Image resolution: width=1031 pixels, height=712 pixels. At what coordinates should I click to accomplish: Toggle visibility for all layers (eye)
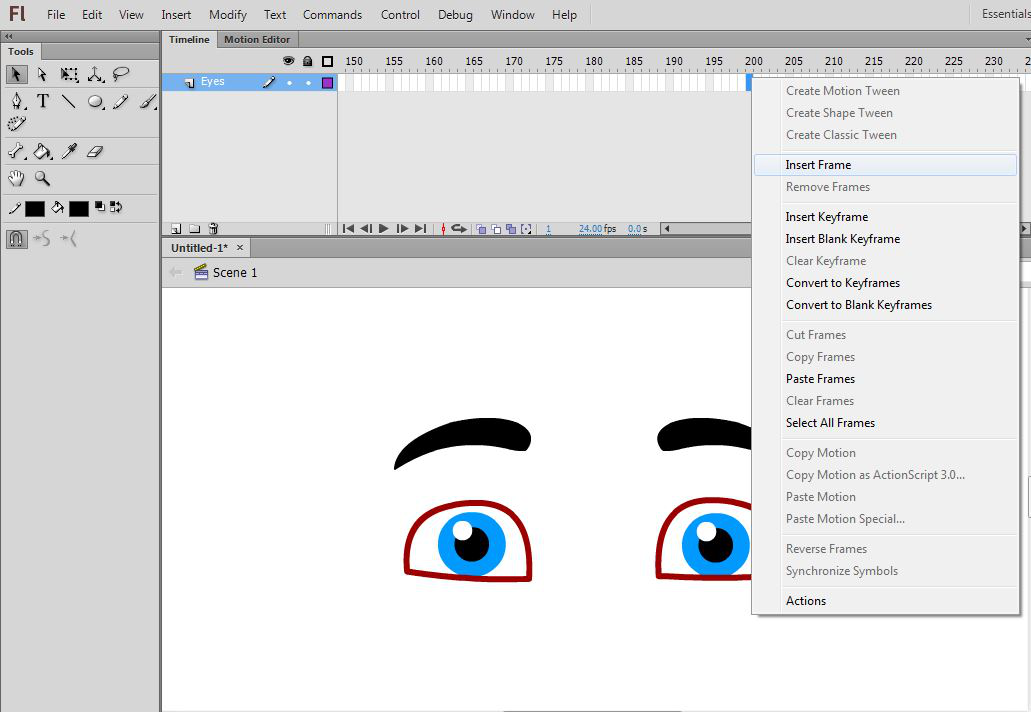[x=289, y=61]
